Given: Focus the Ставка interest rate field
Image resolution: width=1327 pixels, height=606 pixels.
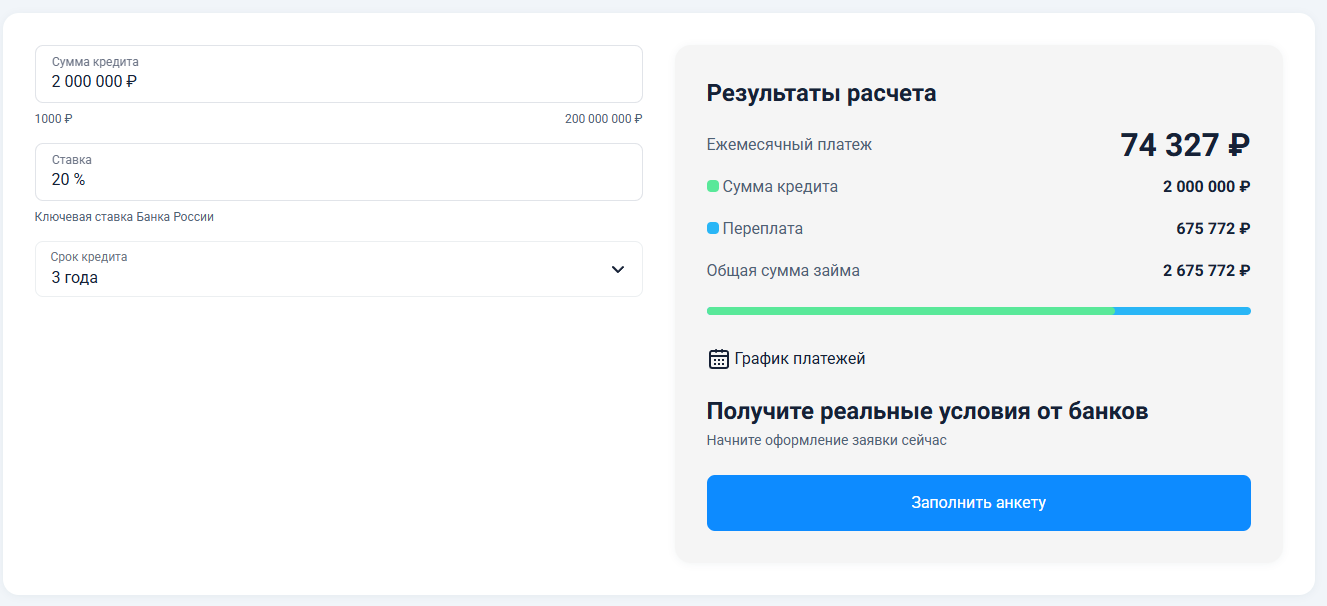Looking at the screenshot, I should (x=339, y=172).
